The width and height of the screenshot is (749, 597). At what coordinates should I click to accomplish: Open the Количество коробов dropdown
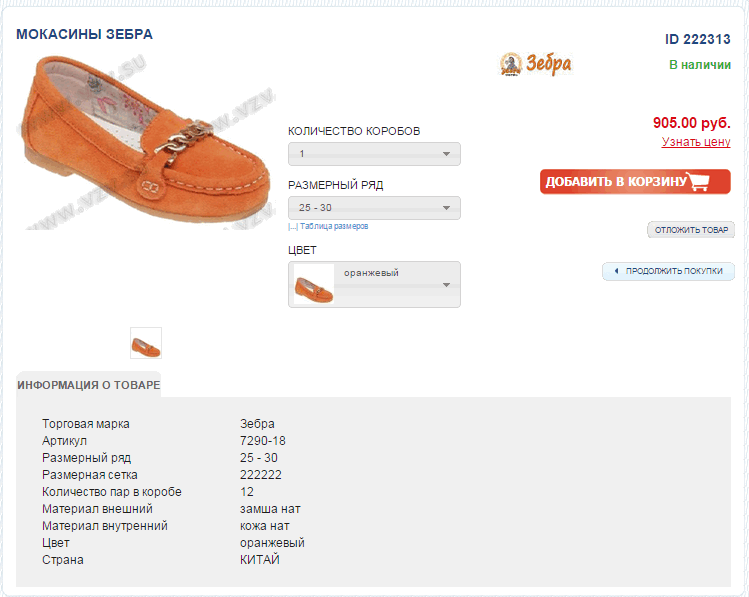(x=374, y=154)
